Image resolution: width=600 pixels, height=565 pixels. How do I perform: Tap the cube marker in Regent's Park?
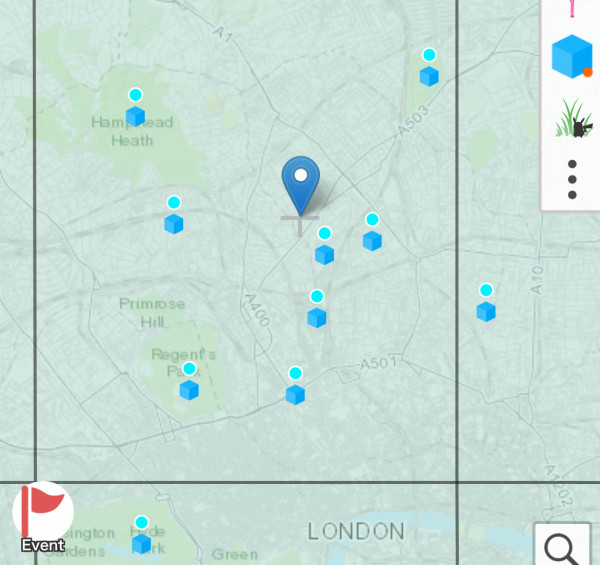coord(189,390)
